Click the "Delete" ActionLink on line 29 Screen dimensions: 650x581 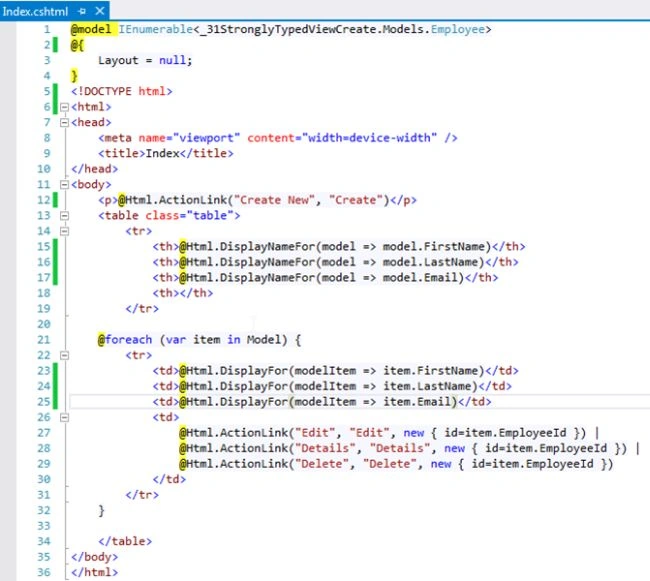coord(396,464)
